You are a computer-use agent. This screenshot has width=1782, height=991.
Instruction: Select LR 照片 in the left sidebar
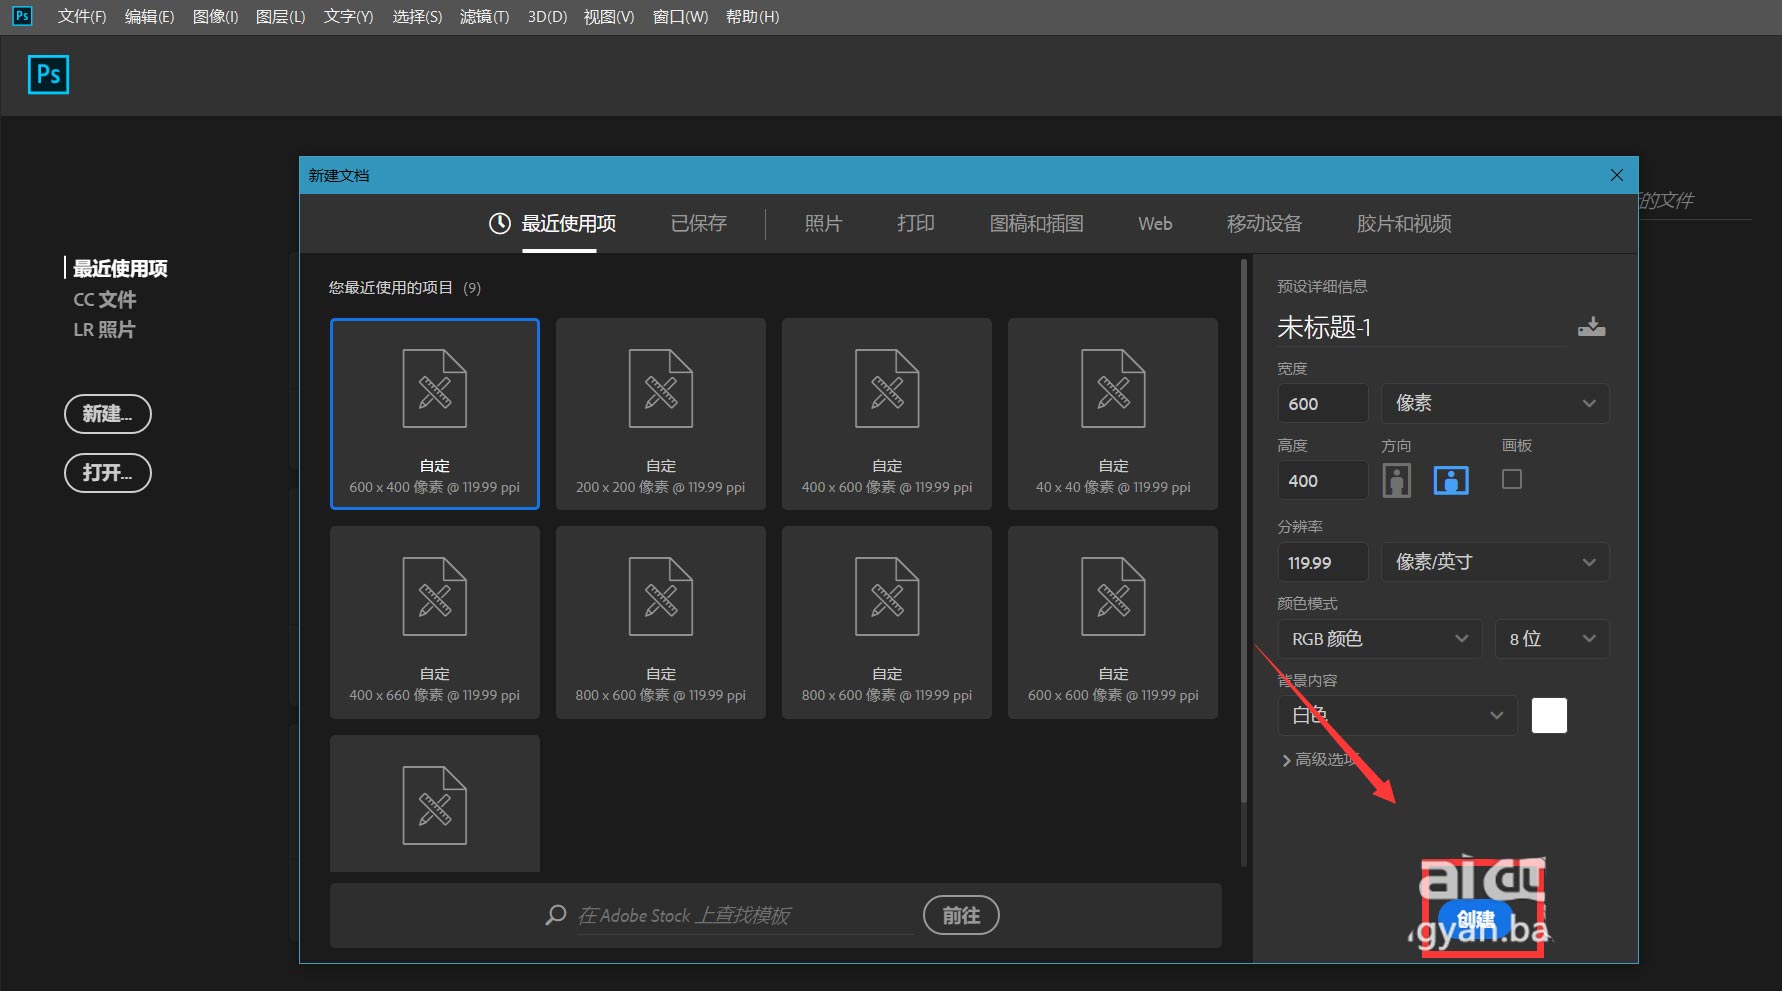(104, 329)
